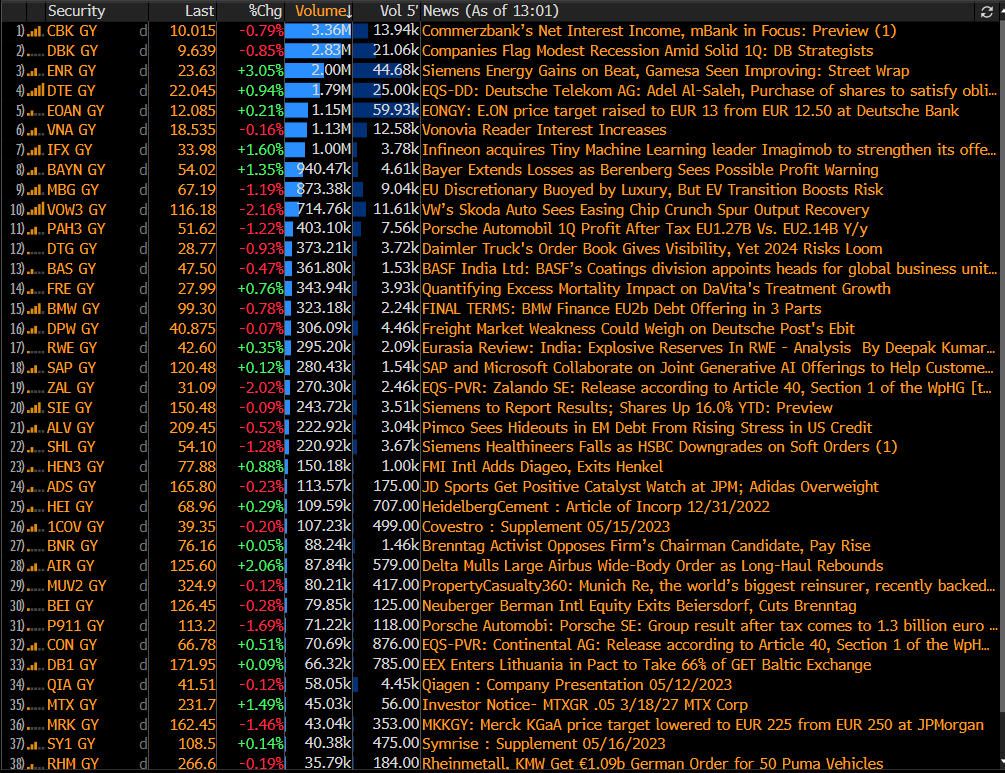Screen dimensions: 1005x773
Task: Click the last price 324.9 for MUV2 GY
Action: (x=197, y=586)
